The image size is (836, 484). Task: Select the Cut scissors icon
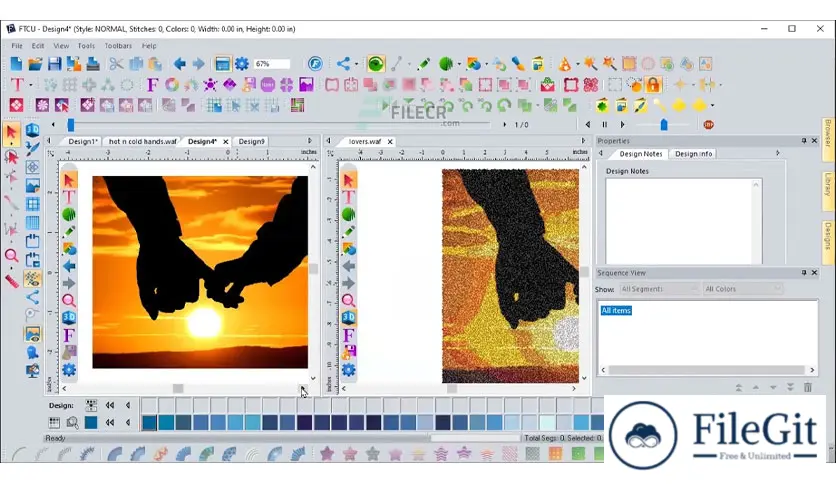(116, 64)
